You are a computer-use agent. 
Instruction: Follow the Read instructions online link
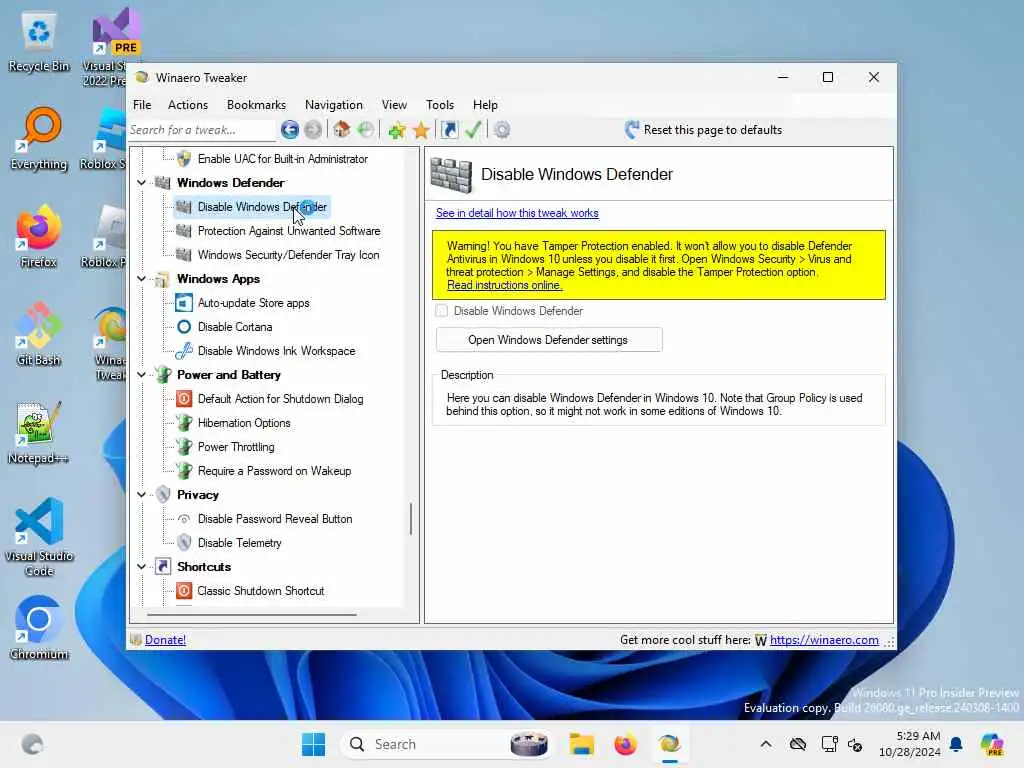(504, 285)
